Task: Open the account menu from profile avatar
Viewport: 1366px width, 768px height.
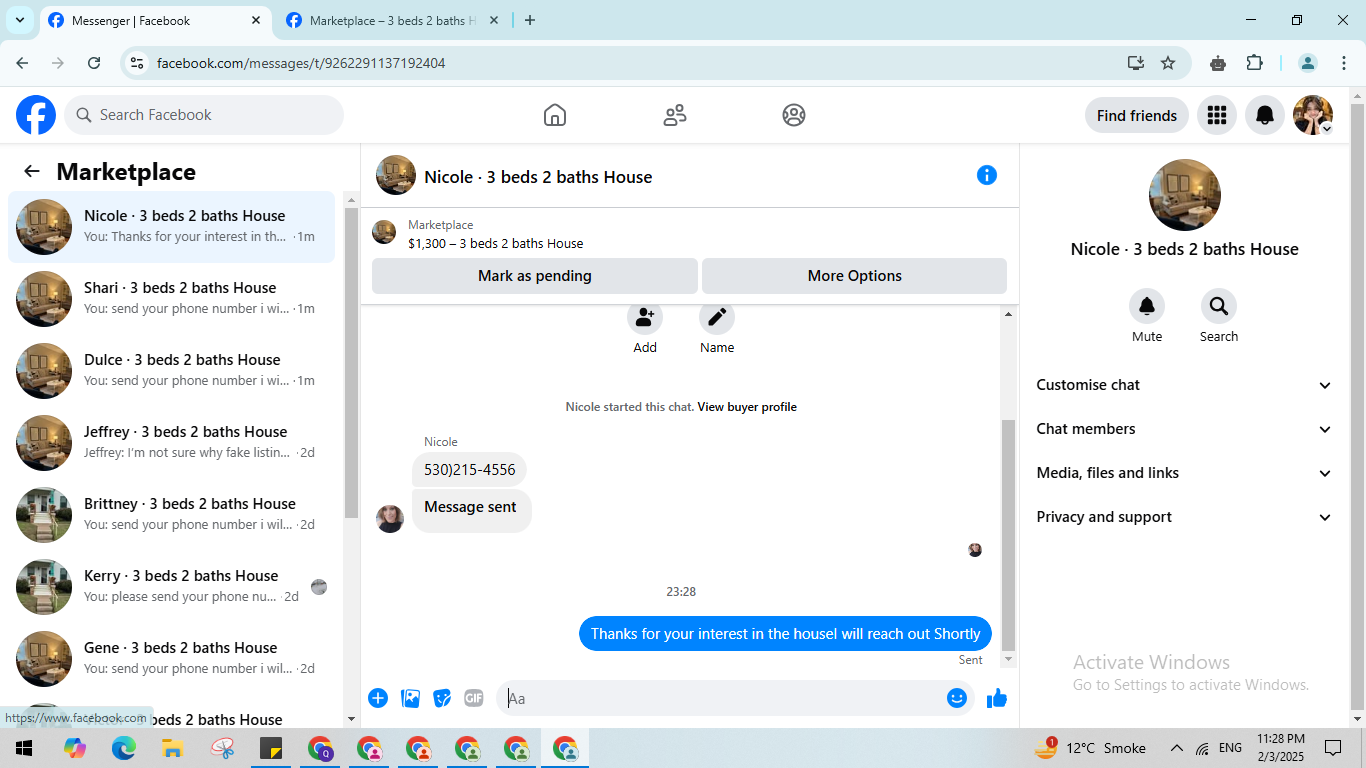Action: (x=1313, y=115)
